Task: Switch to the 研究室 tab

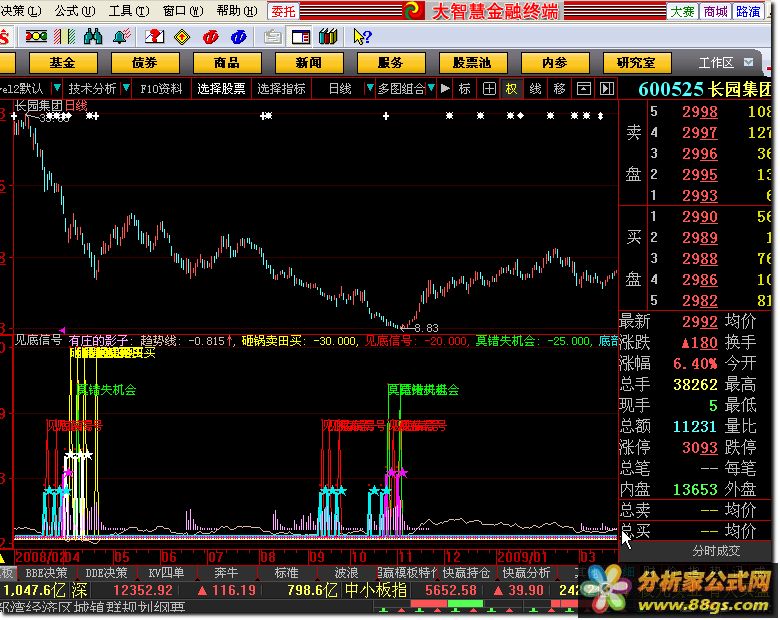Action: click(637, 63)
